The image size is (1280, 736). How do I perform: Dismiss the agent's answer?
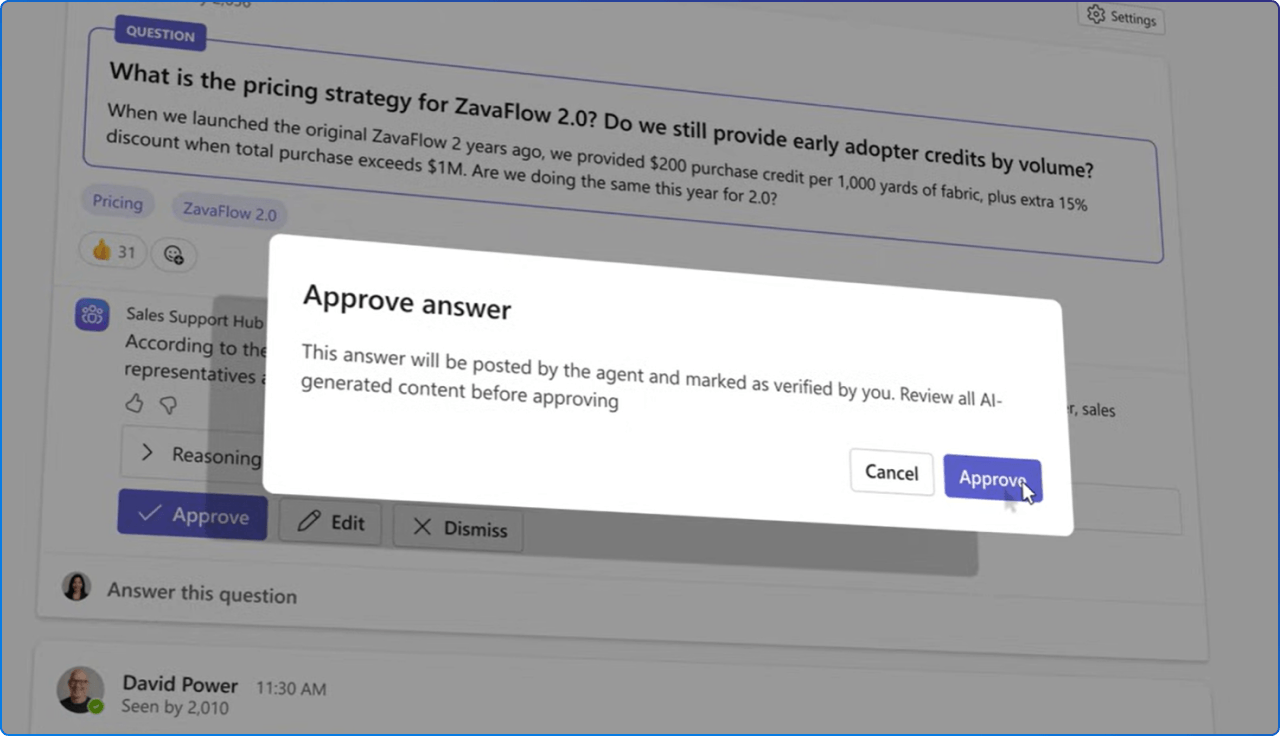(x=459, y=528)
